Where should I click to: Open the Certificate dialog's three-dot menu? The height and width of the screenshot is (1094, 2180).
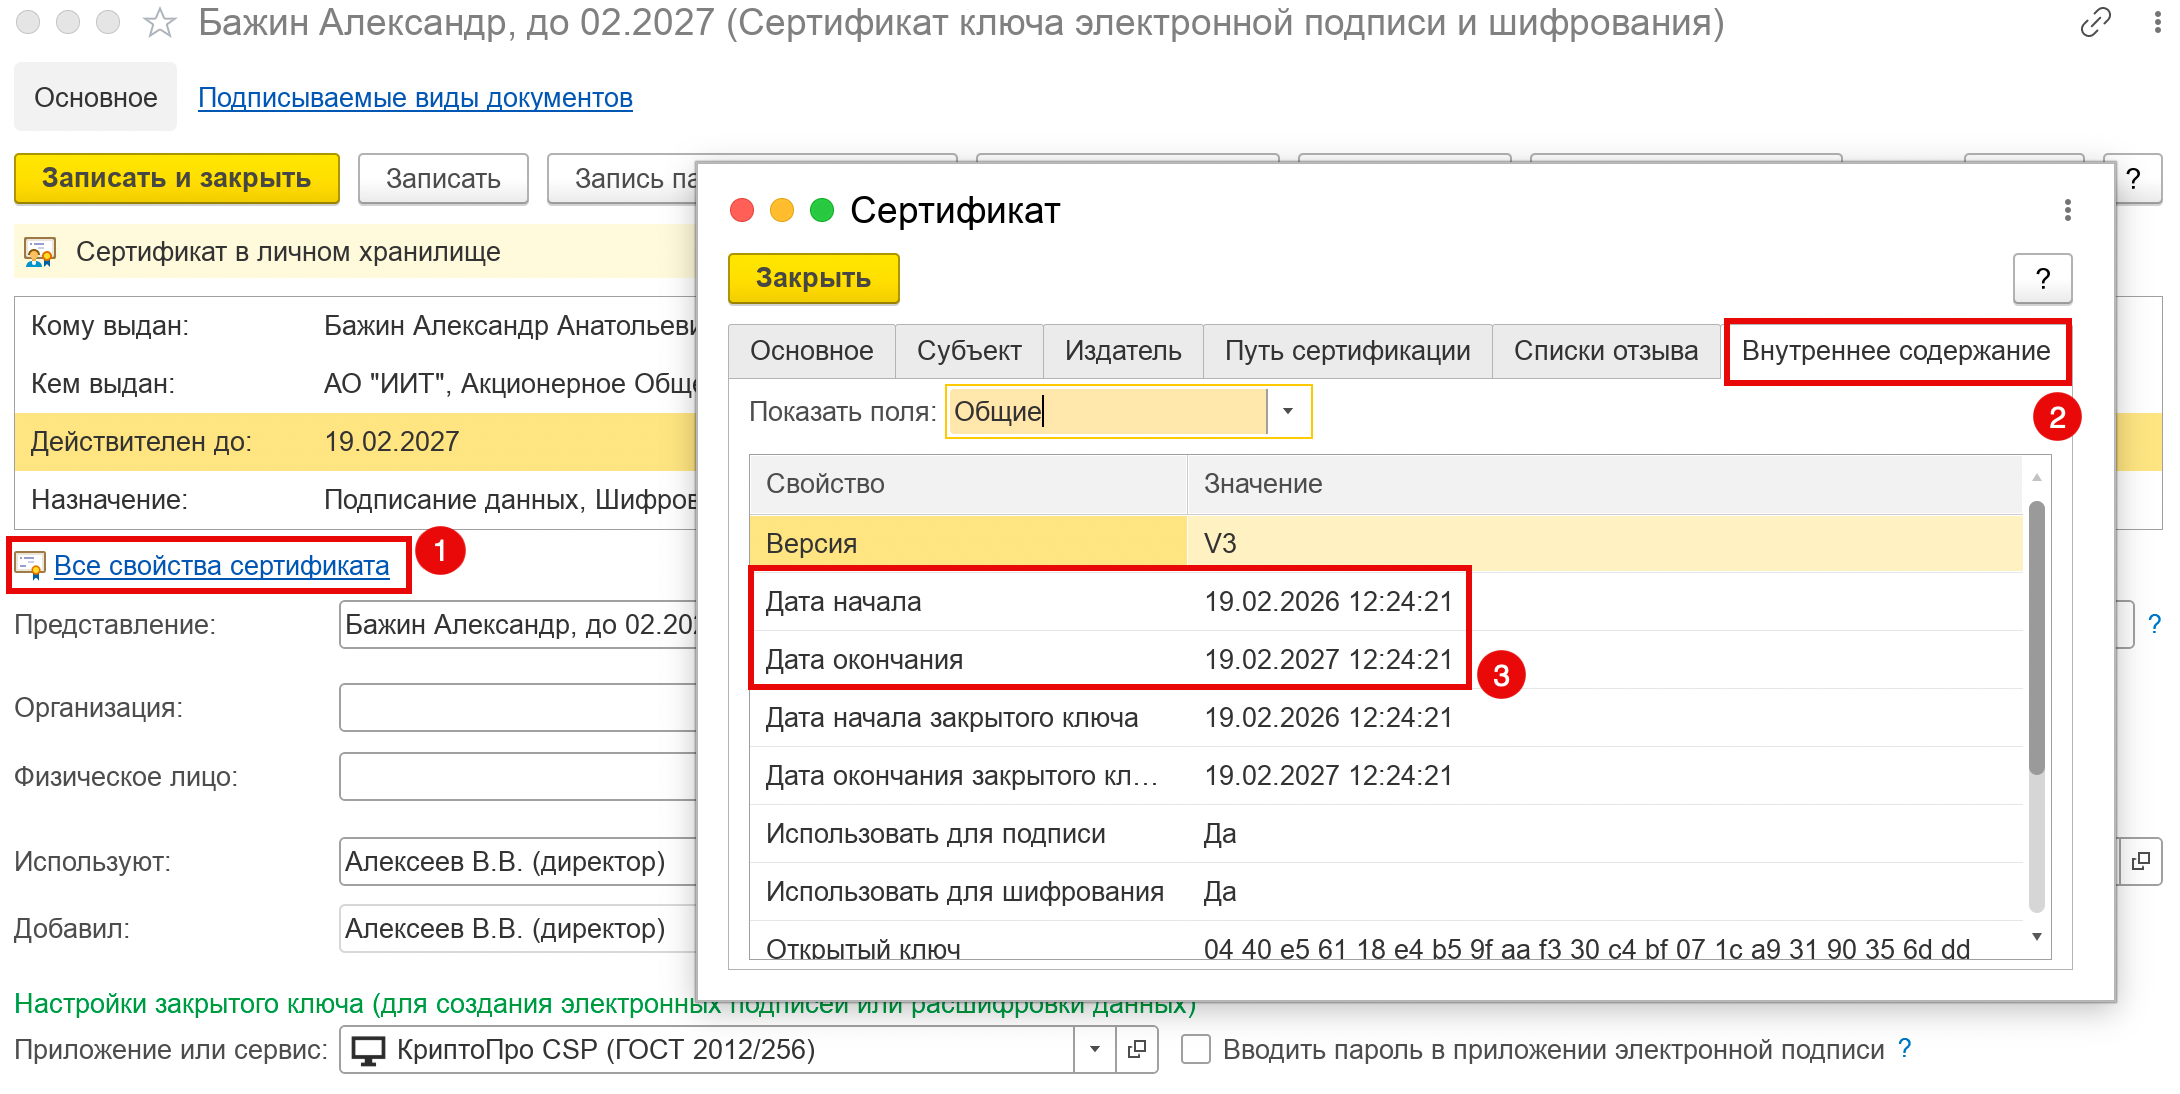pyautogui.click(x=2068, y=210)
